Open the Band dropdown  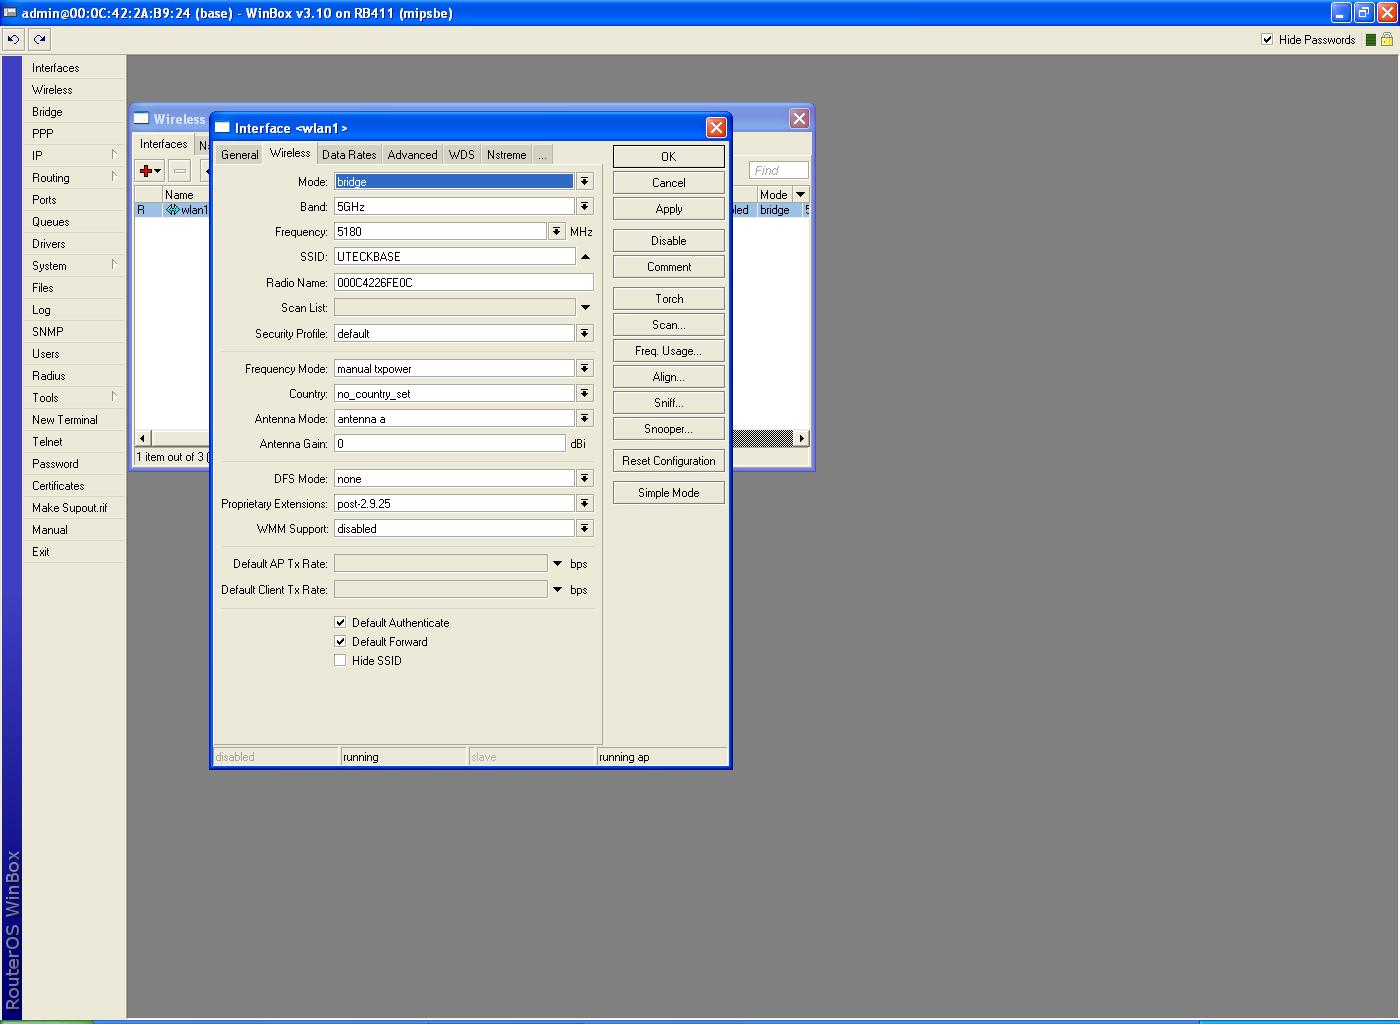click(x=585, y=206)
